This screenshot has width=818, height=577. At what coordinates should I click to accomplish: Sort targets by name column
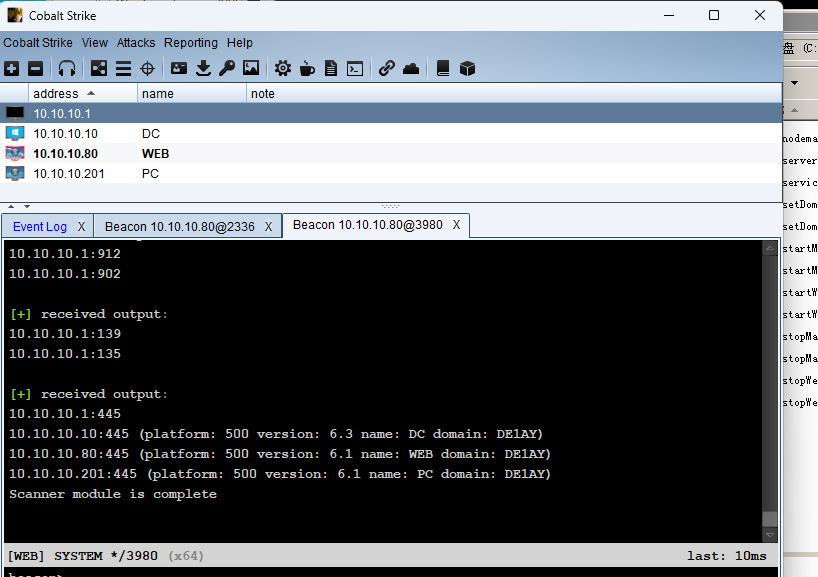click(x=192, y=93)
